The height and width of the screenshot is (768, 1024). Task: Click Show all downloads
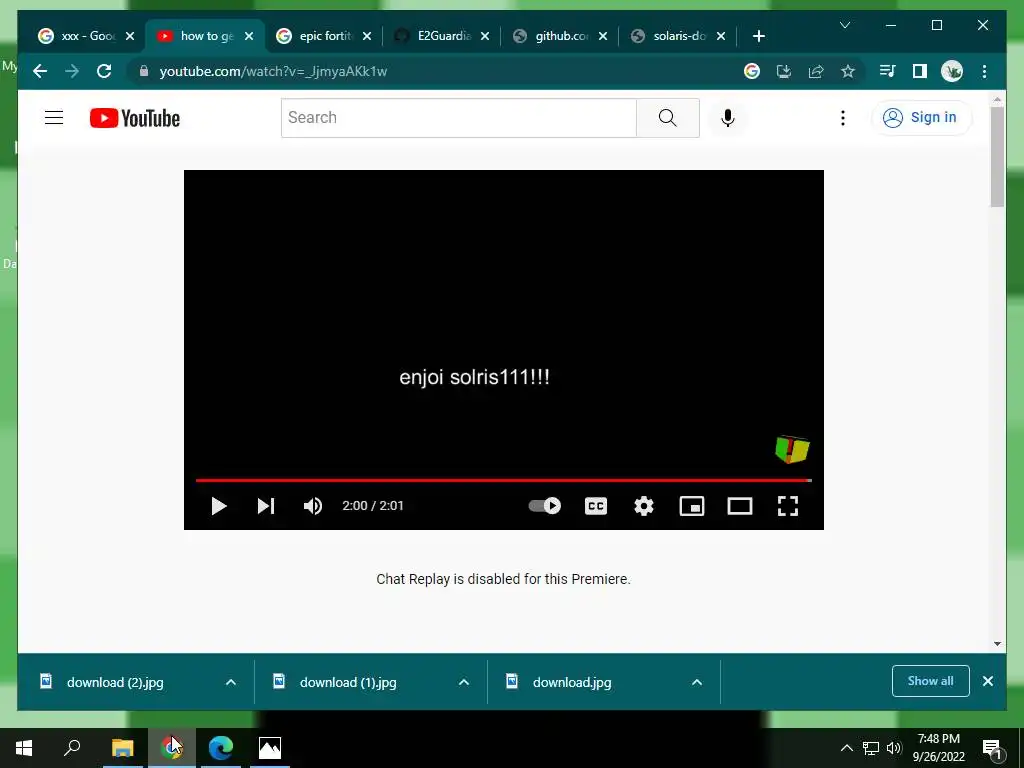click(931, 681)
